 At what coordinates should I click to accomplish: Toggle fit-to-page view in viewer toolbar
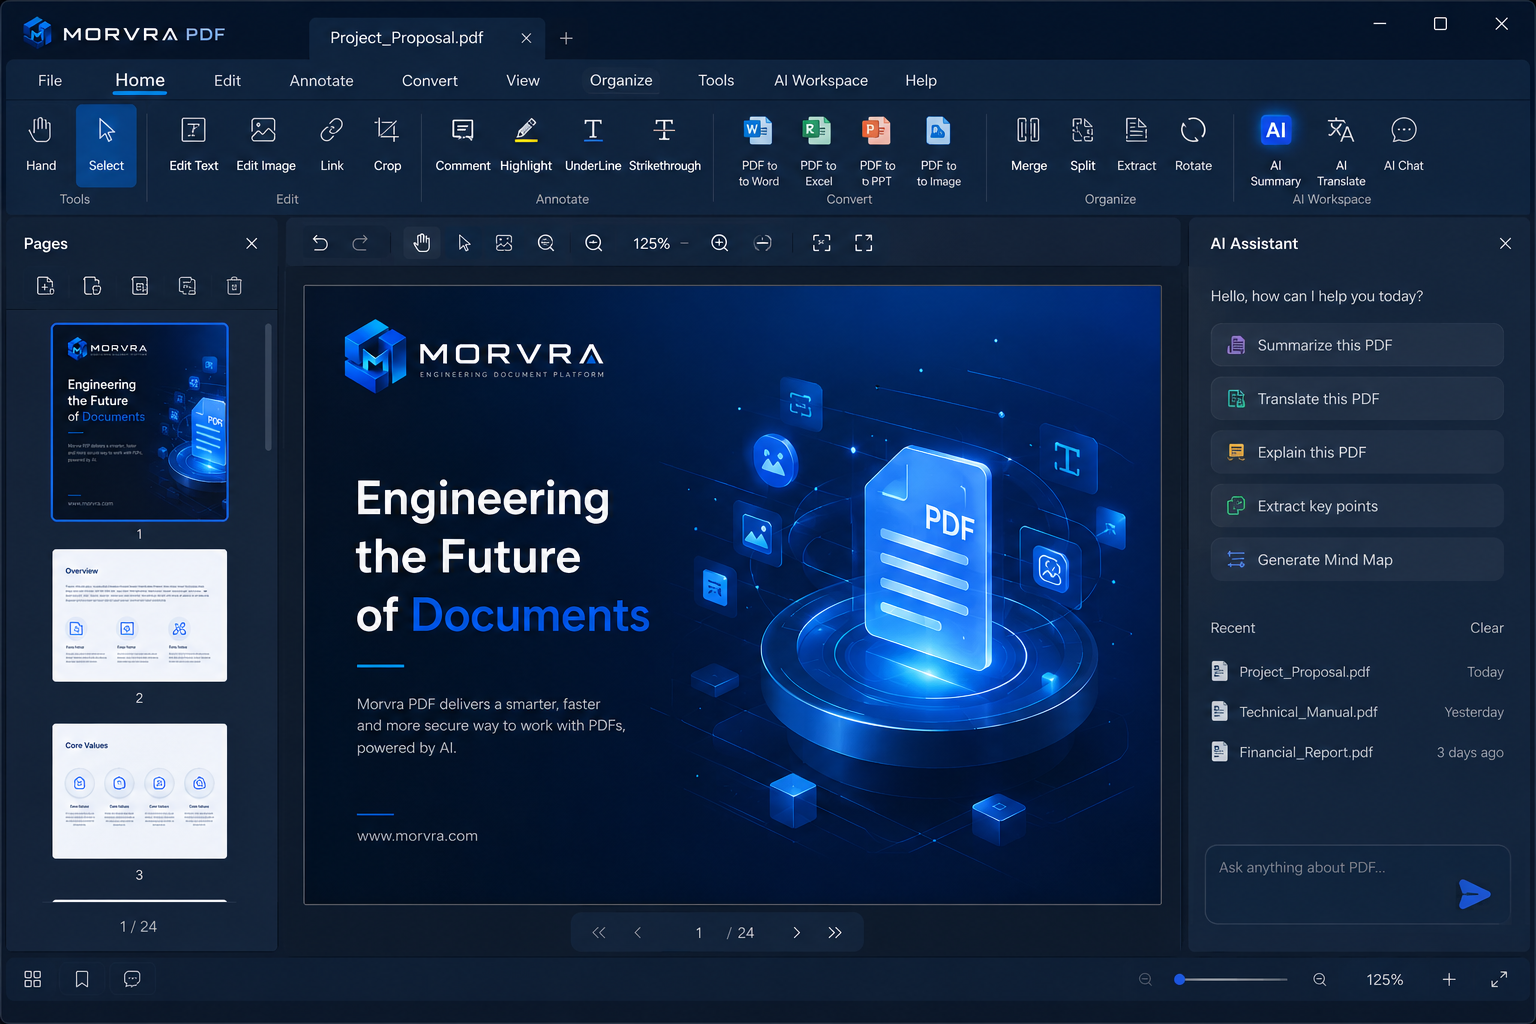(x=822, y=243)
